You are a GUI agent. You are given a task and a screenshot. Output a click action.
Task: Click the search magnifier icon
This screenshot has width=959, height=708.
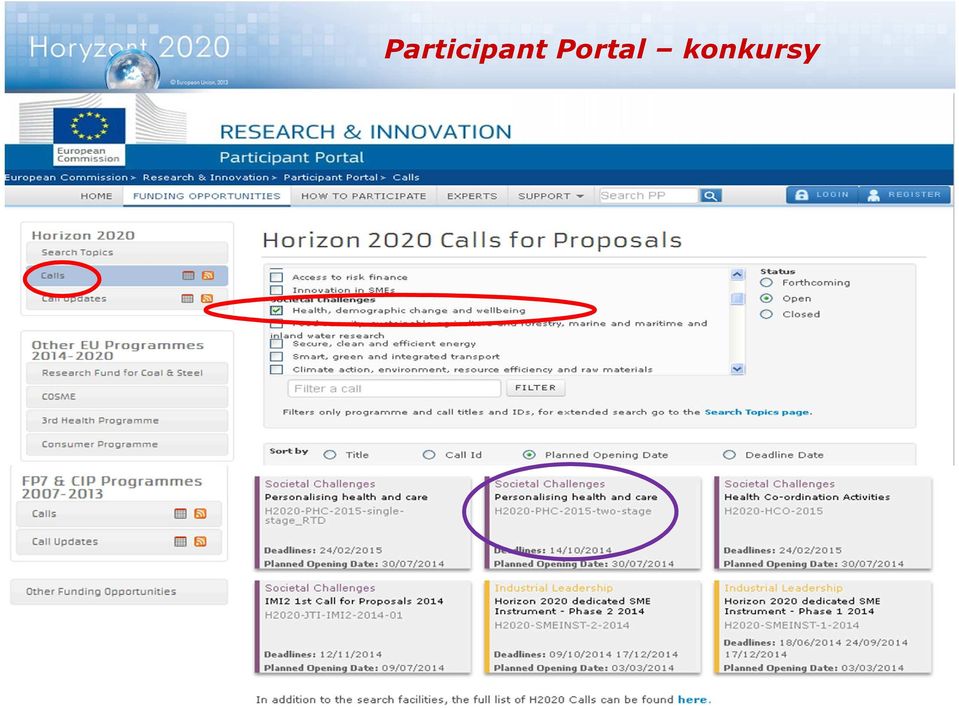pos(710,196)
